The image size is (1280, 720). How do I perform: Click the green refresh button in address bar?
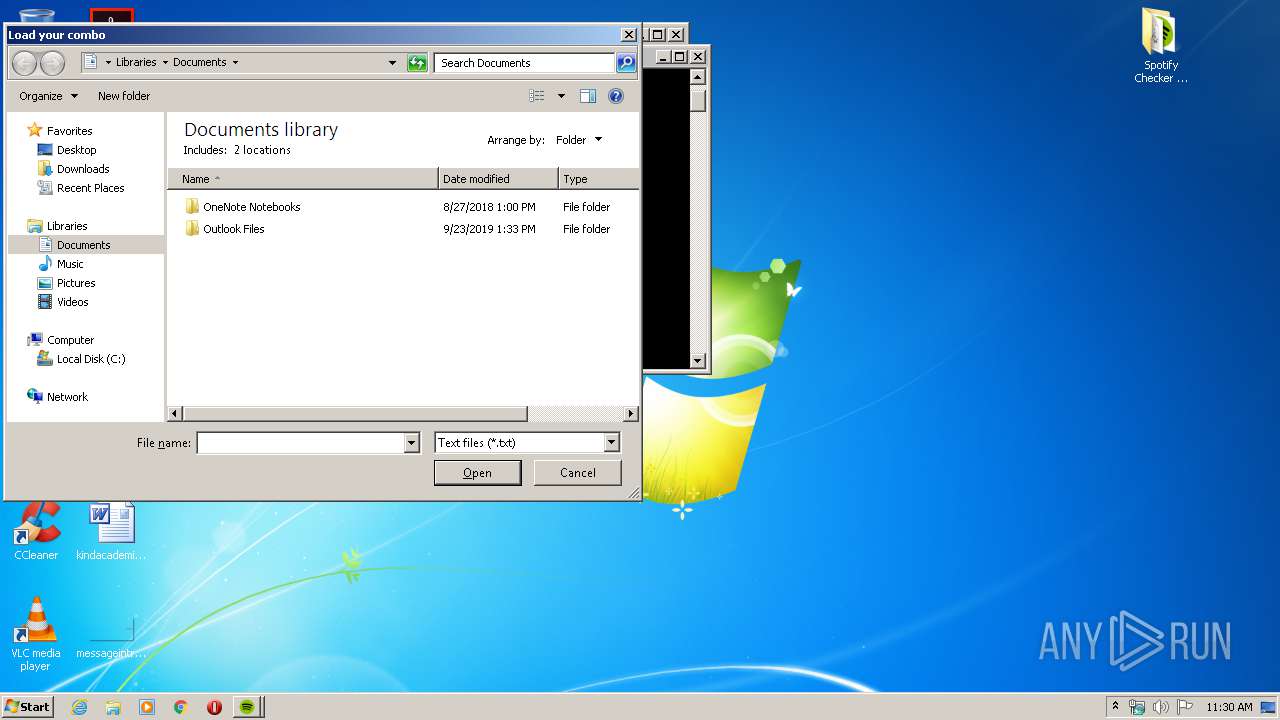point(417,63)
